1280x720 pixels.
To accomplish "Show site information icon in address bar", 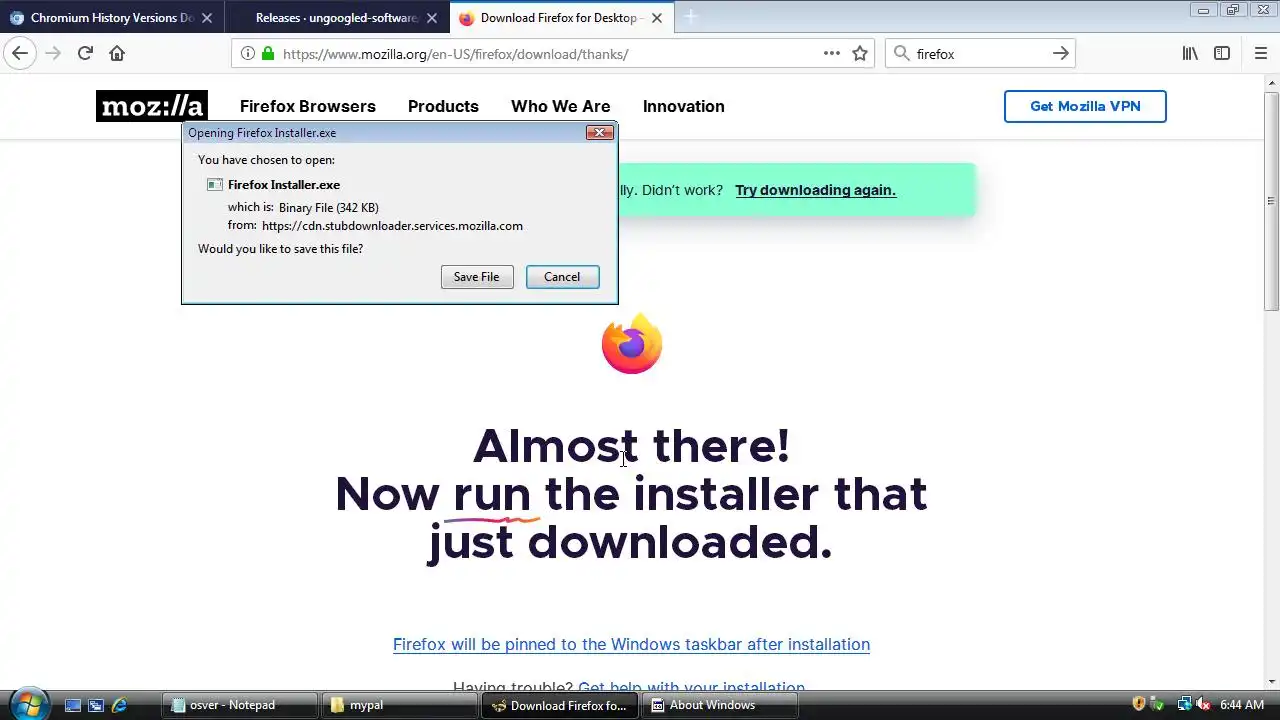I will pyautogui.click(x=248, y=54).
